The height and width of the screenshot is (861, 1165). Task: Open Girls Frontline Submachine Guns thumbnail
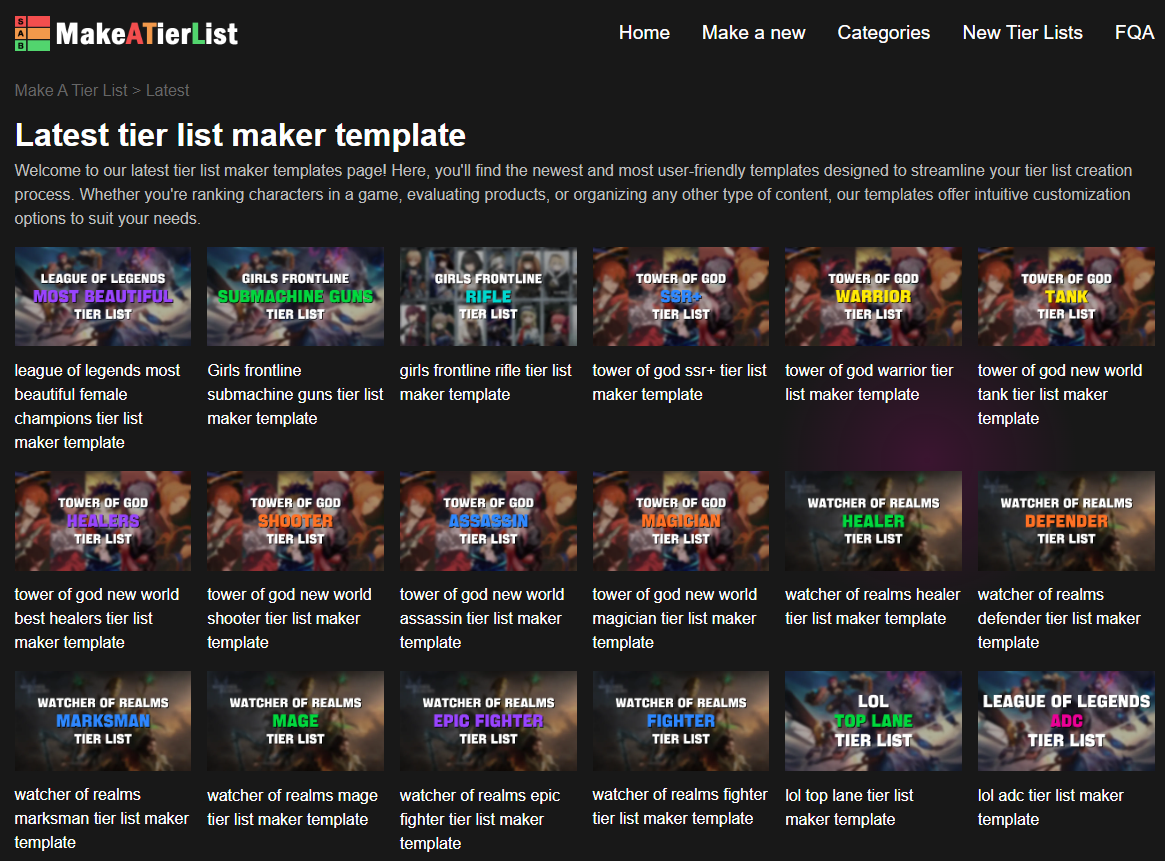point(296,296)
